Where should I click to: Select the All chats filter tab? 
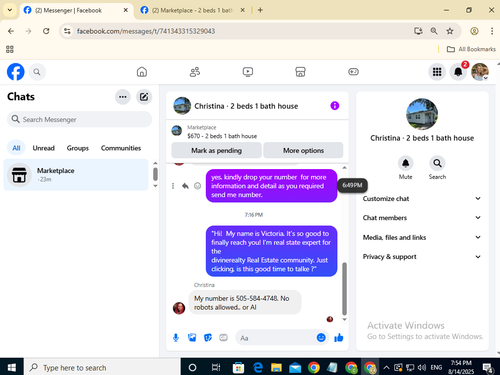tap(16, 148)
